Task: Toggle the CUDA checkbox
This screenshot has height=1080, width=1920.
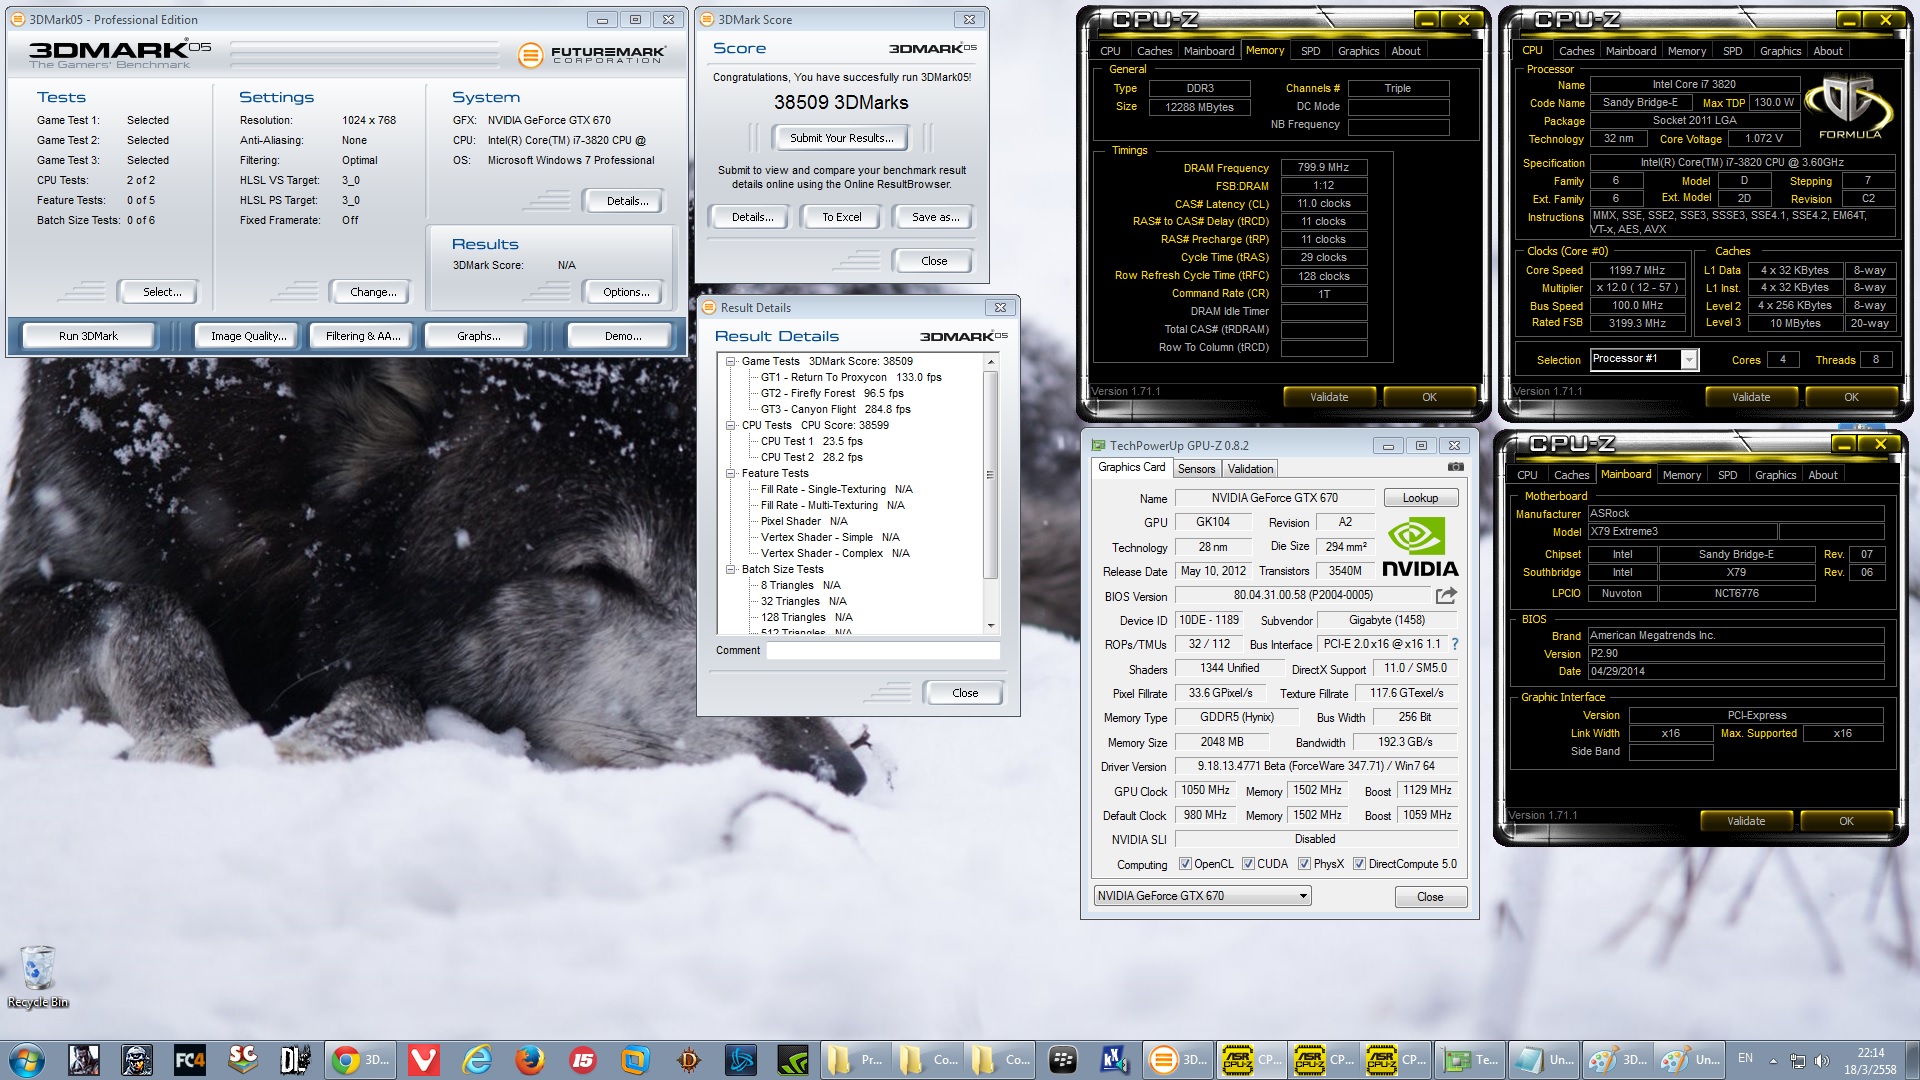Action: pyautogui.click(x=1248, y=864)
